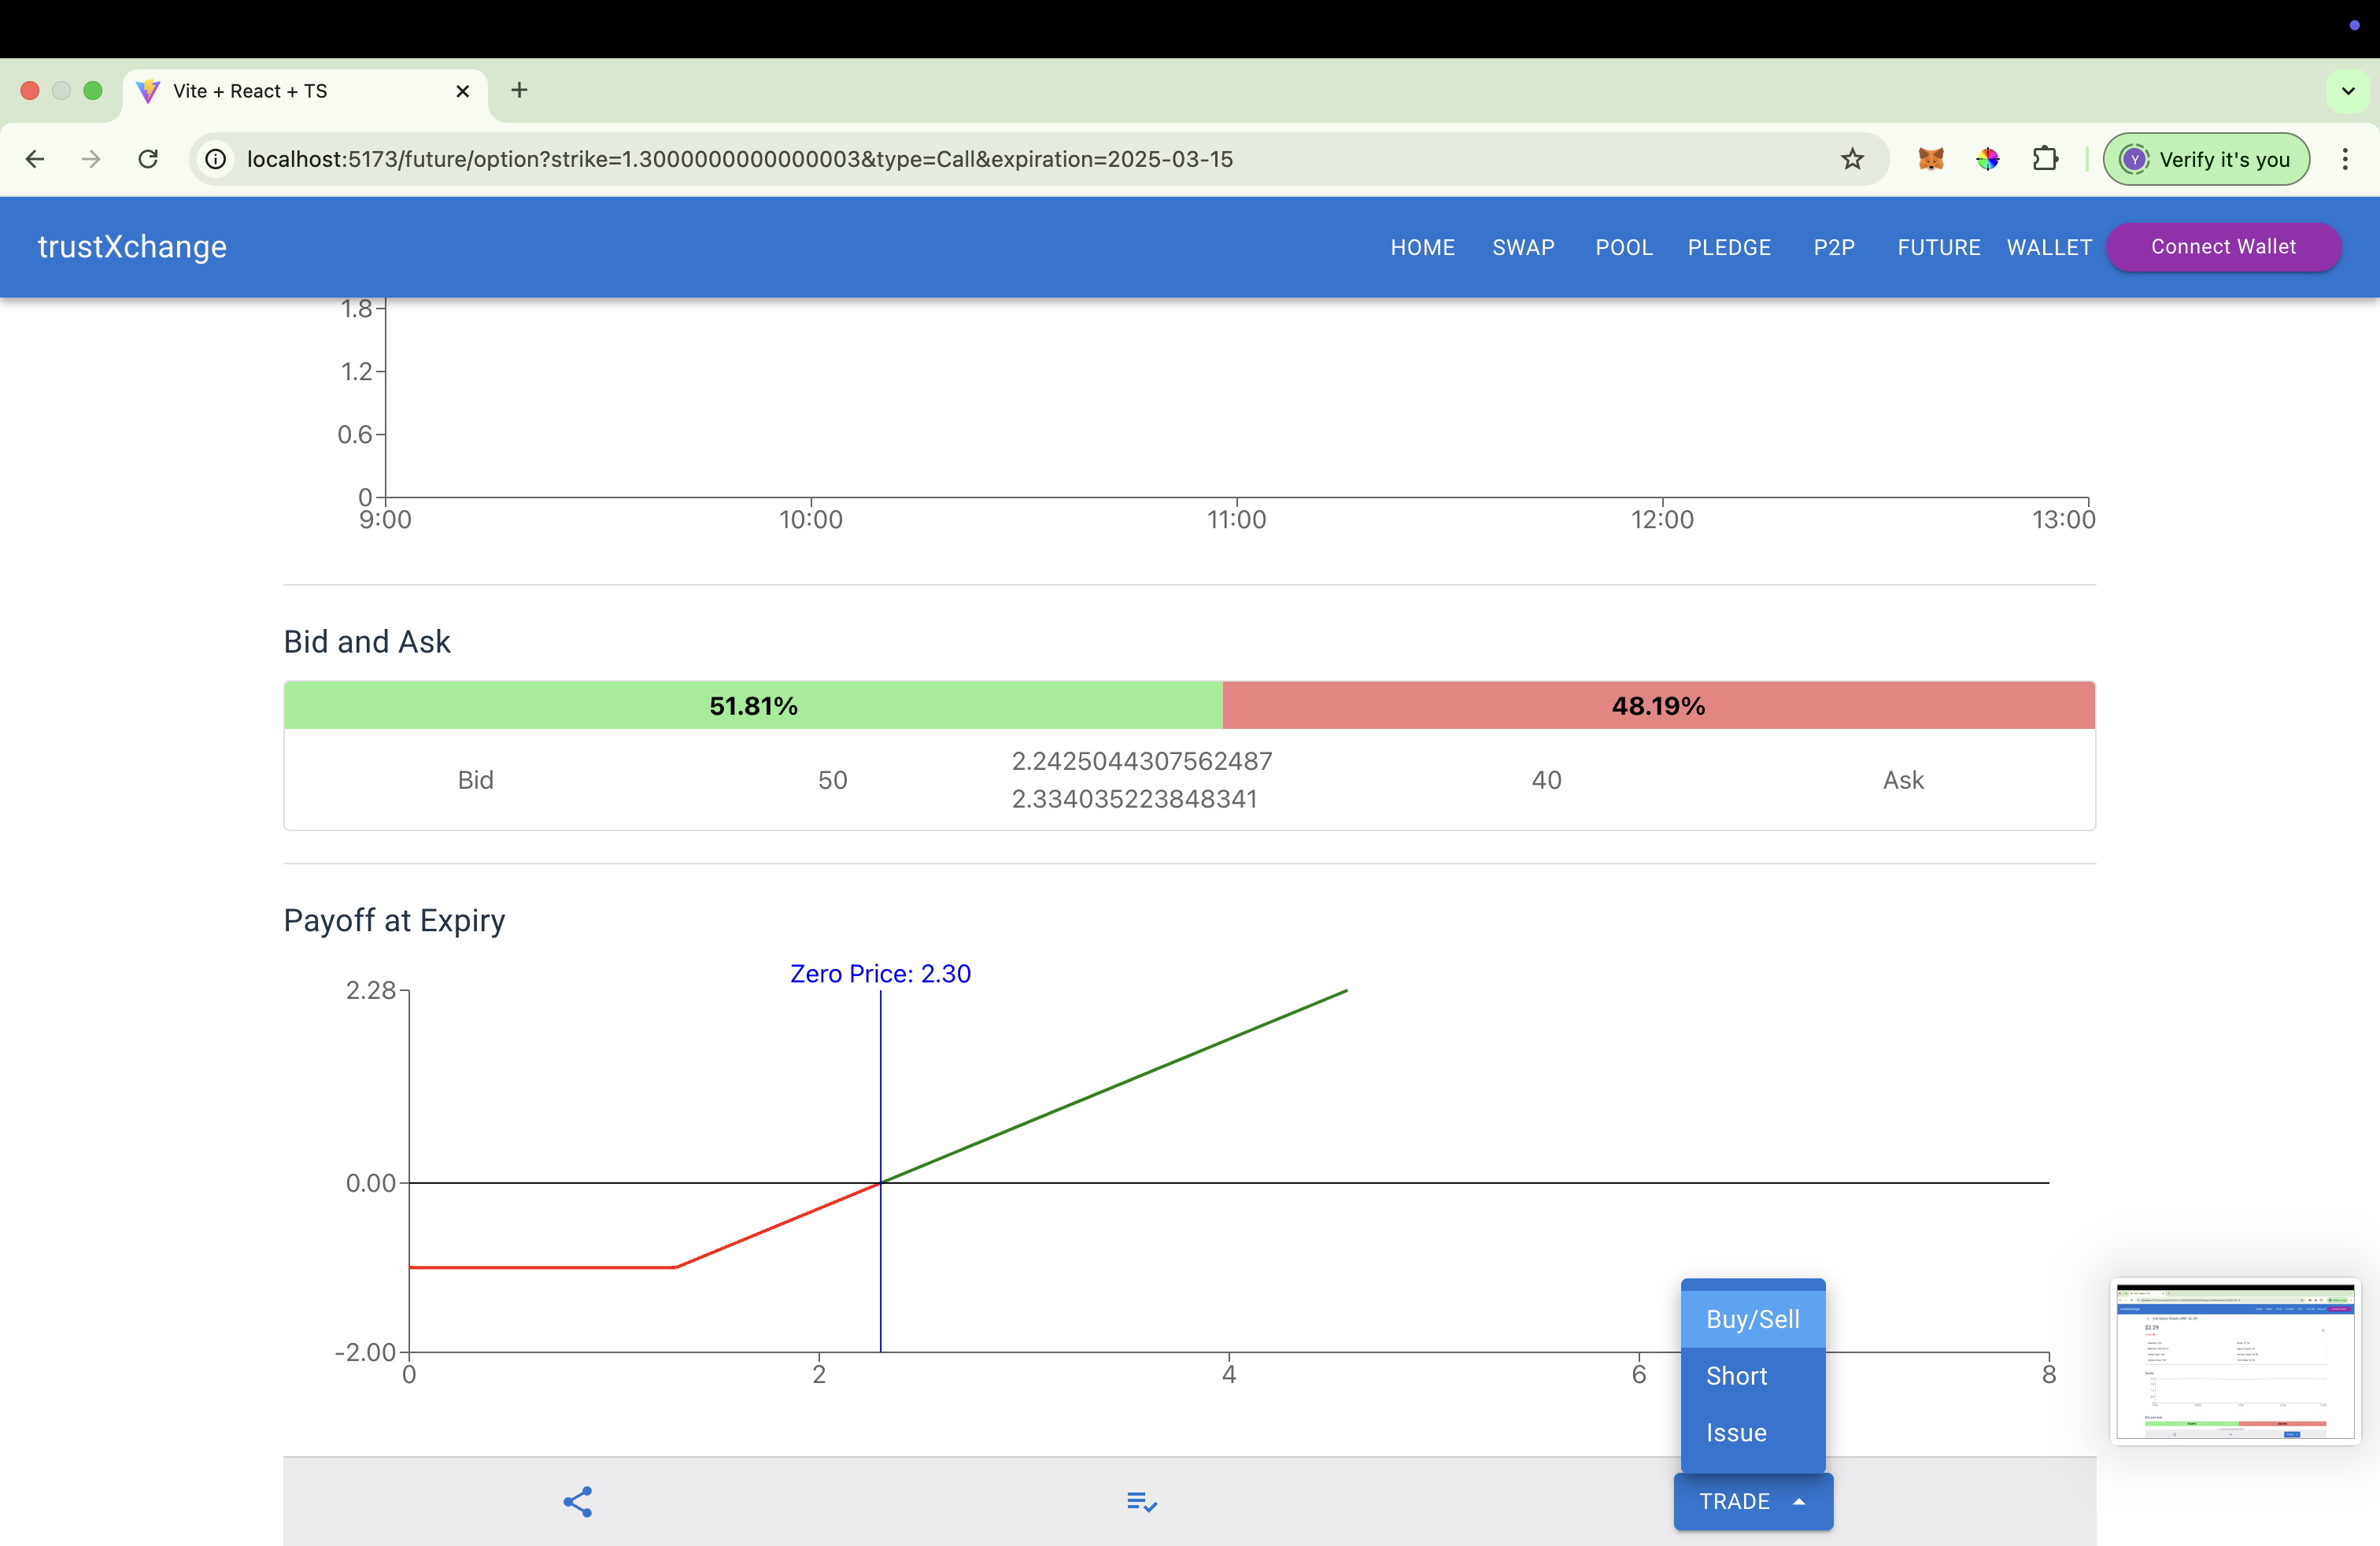
Task: Open the WALLET navigation link
Action: pyautogui.click(x=2049, y=247)
